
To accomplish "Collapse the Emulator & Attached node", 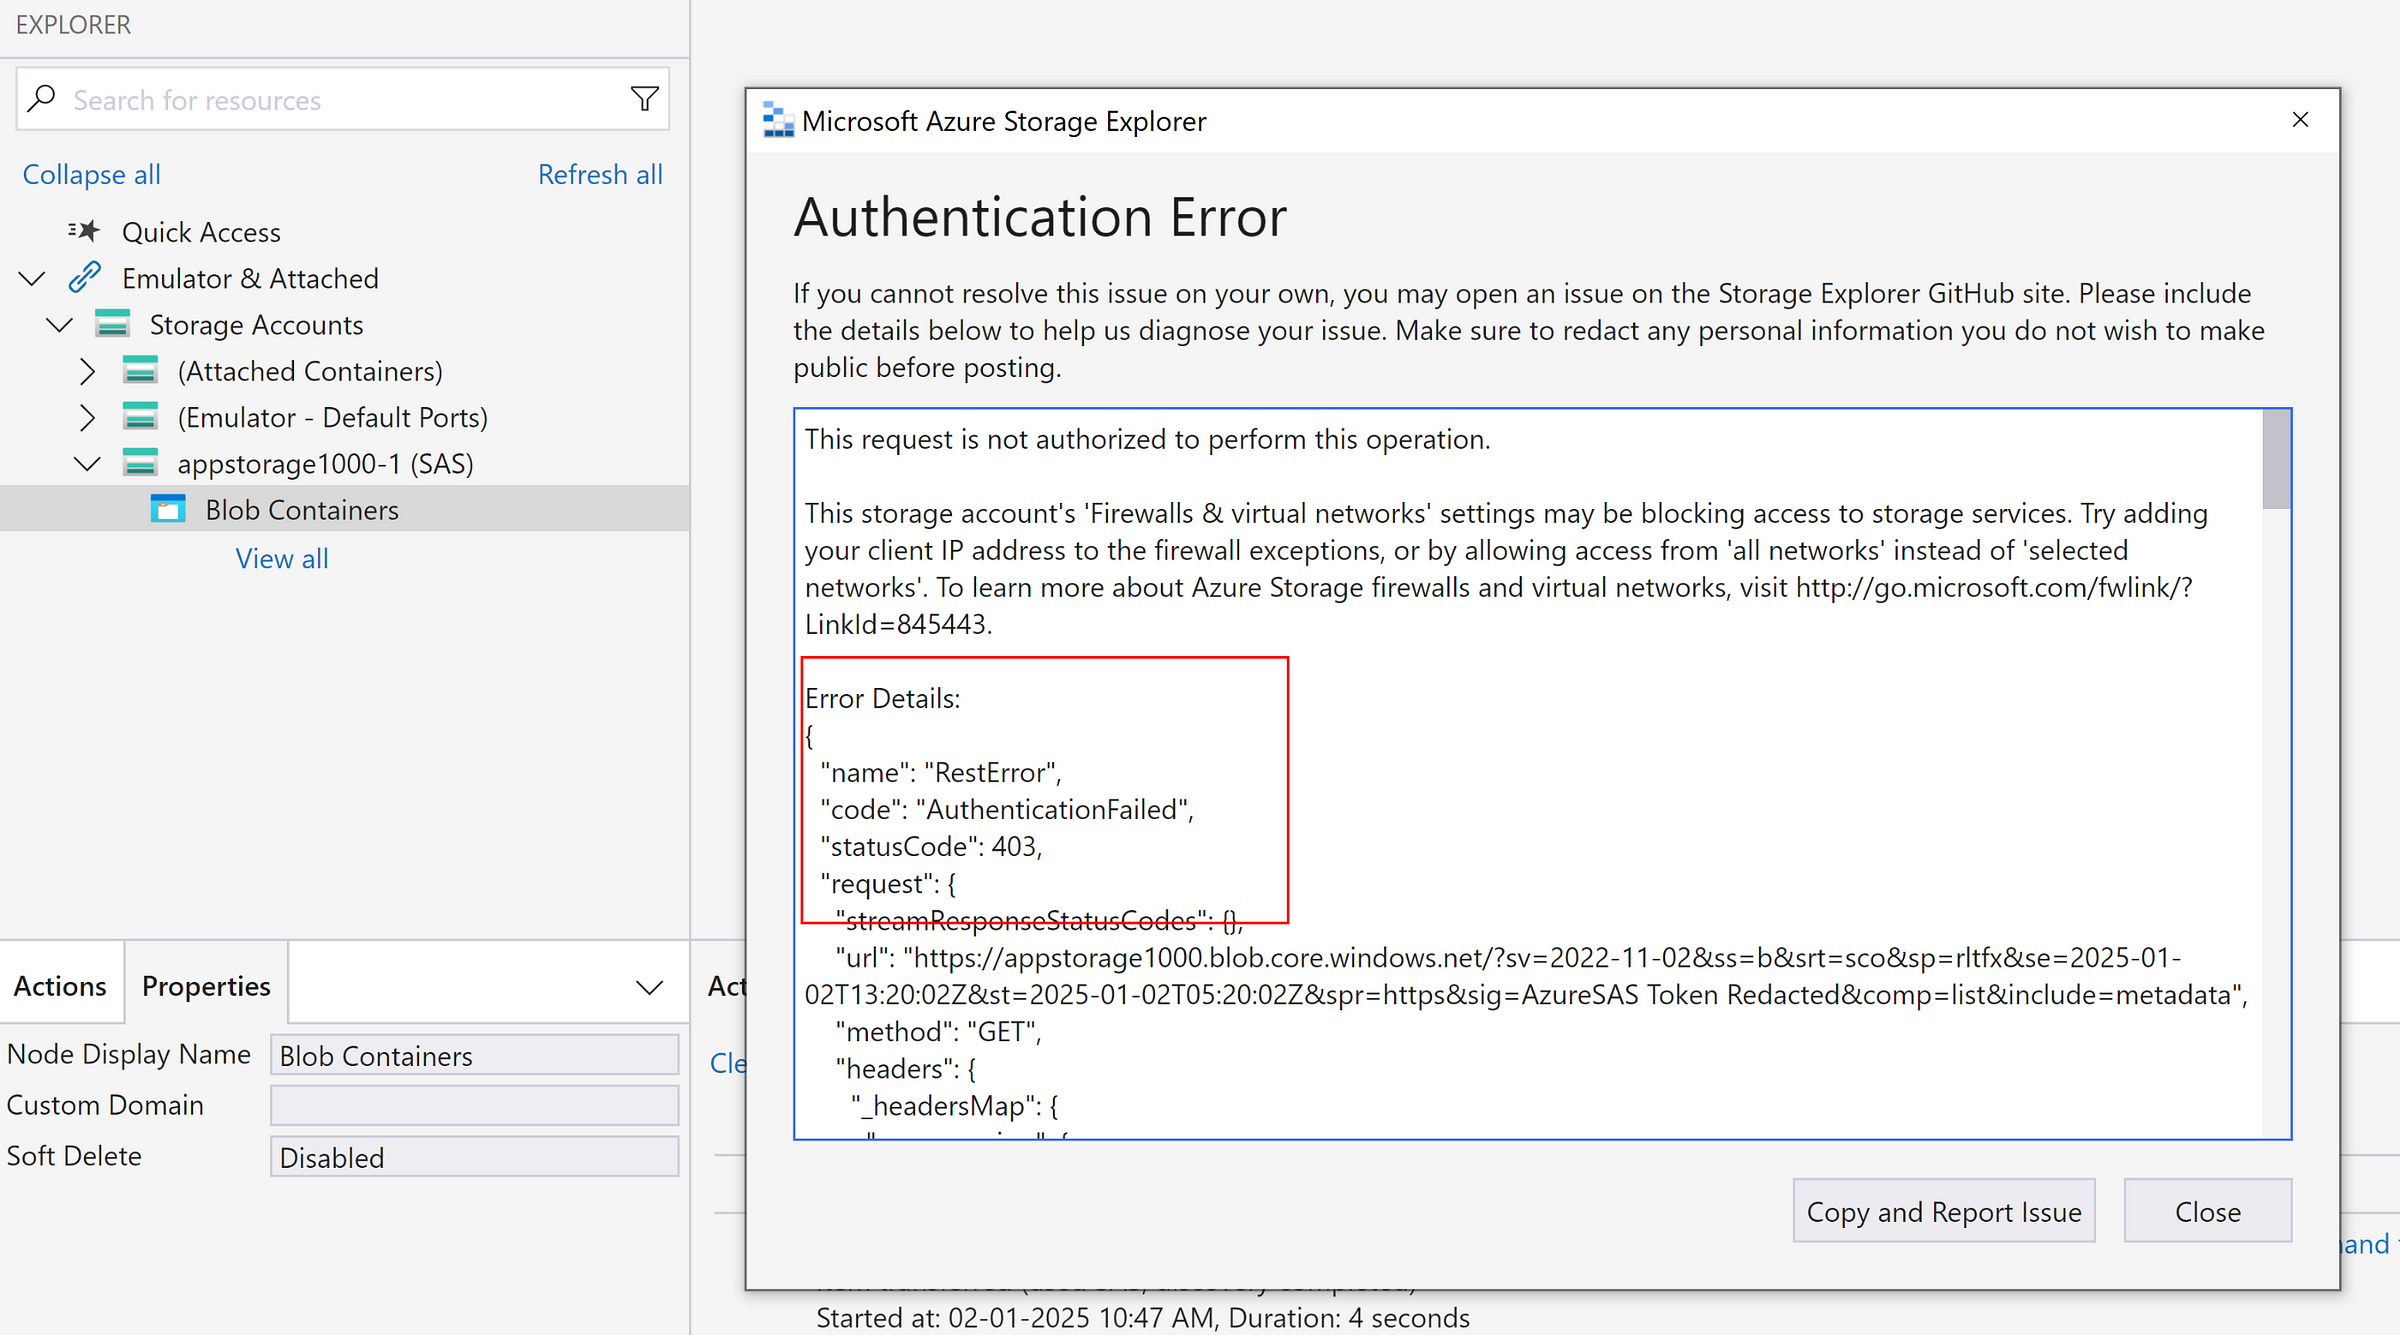I will pos(32,278).
